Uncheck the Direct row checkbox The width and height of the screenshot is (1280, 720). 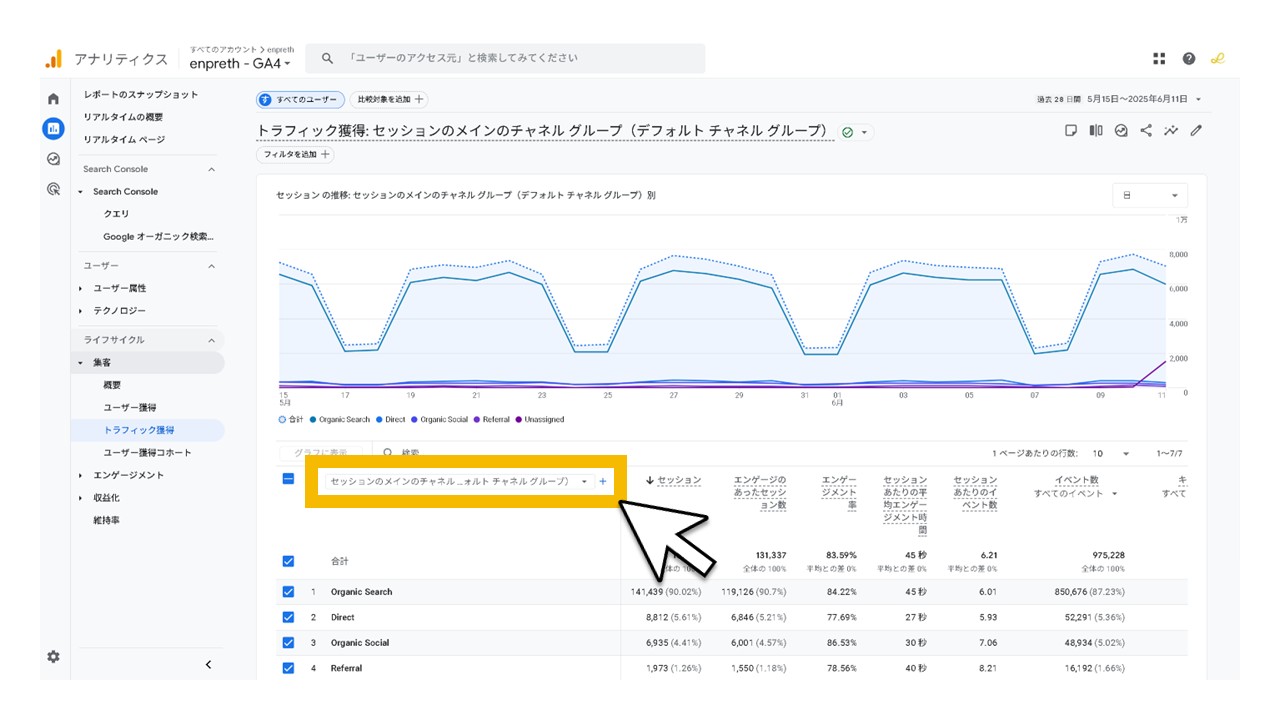288,617
